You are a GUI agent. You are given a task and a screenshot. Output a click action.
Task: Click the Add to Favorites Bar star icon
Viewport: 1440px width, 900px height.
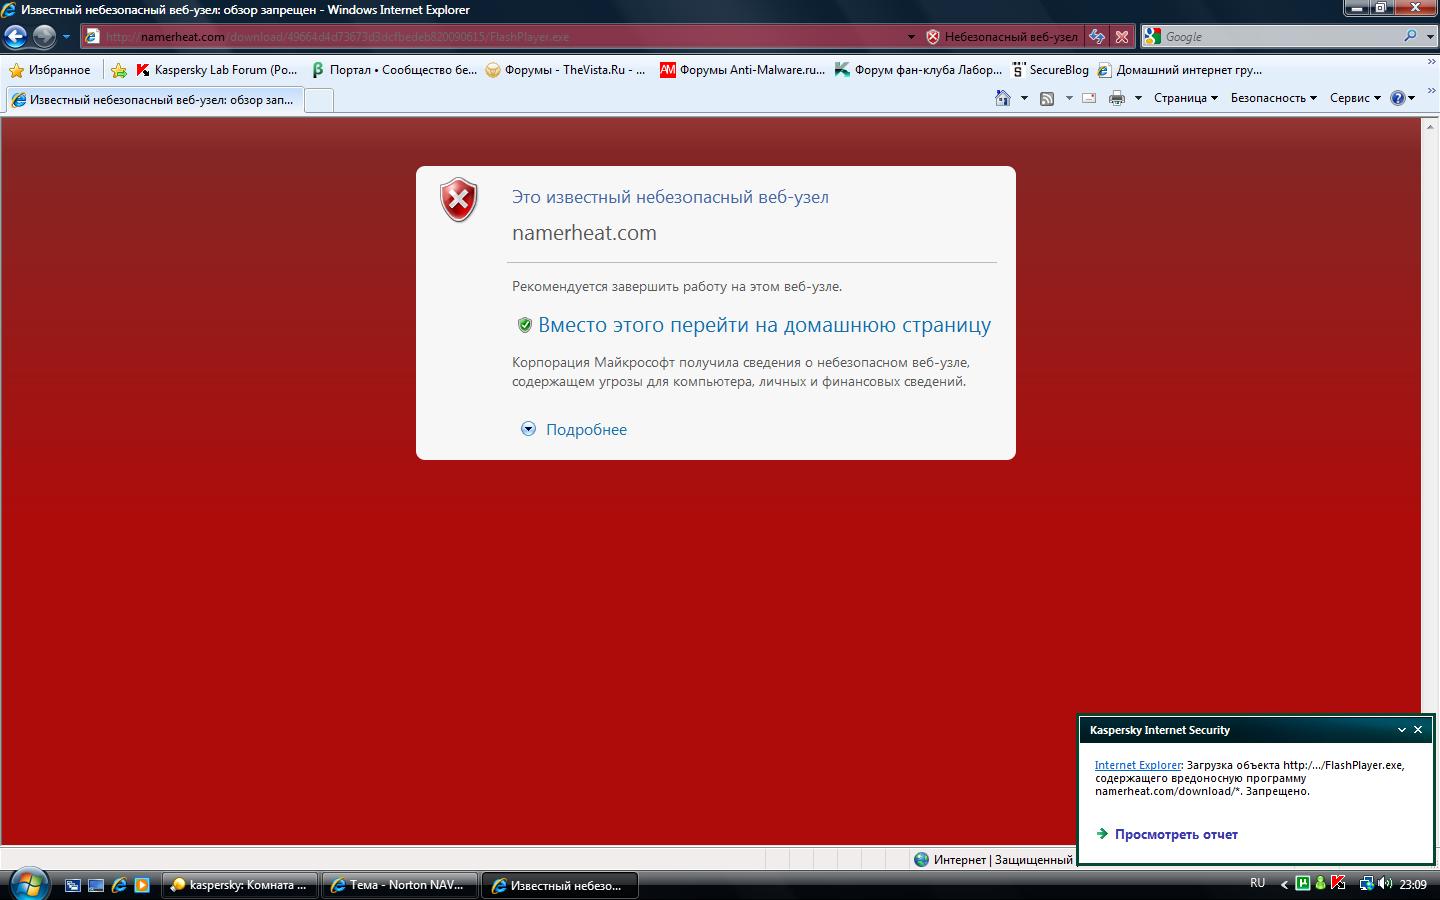[x=119, y=70]
